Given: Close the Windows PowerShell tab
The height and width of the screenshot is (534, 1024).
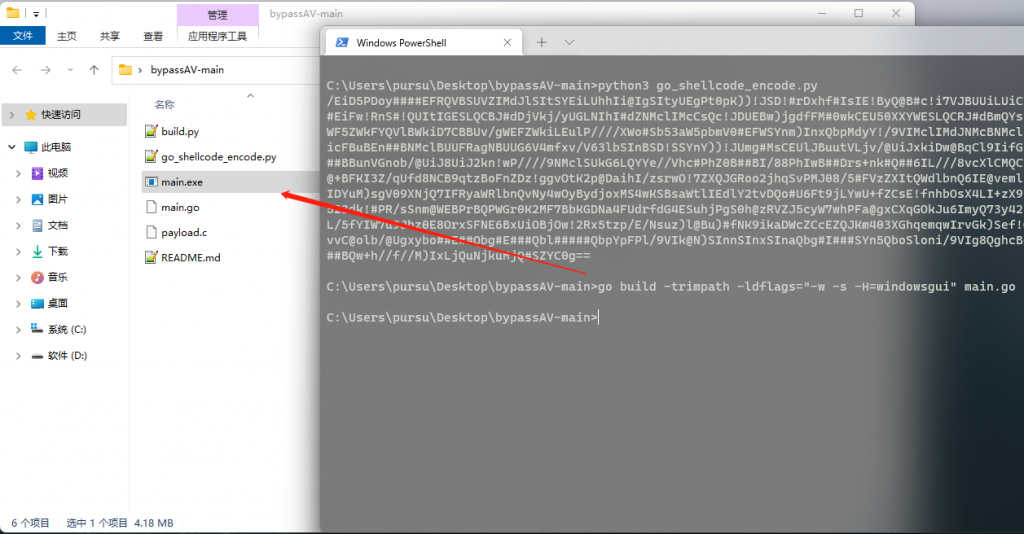Looking at the screenshot, I should (x=507, y=42).
